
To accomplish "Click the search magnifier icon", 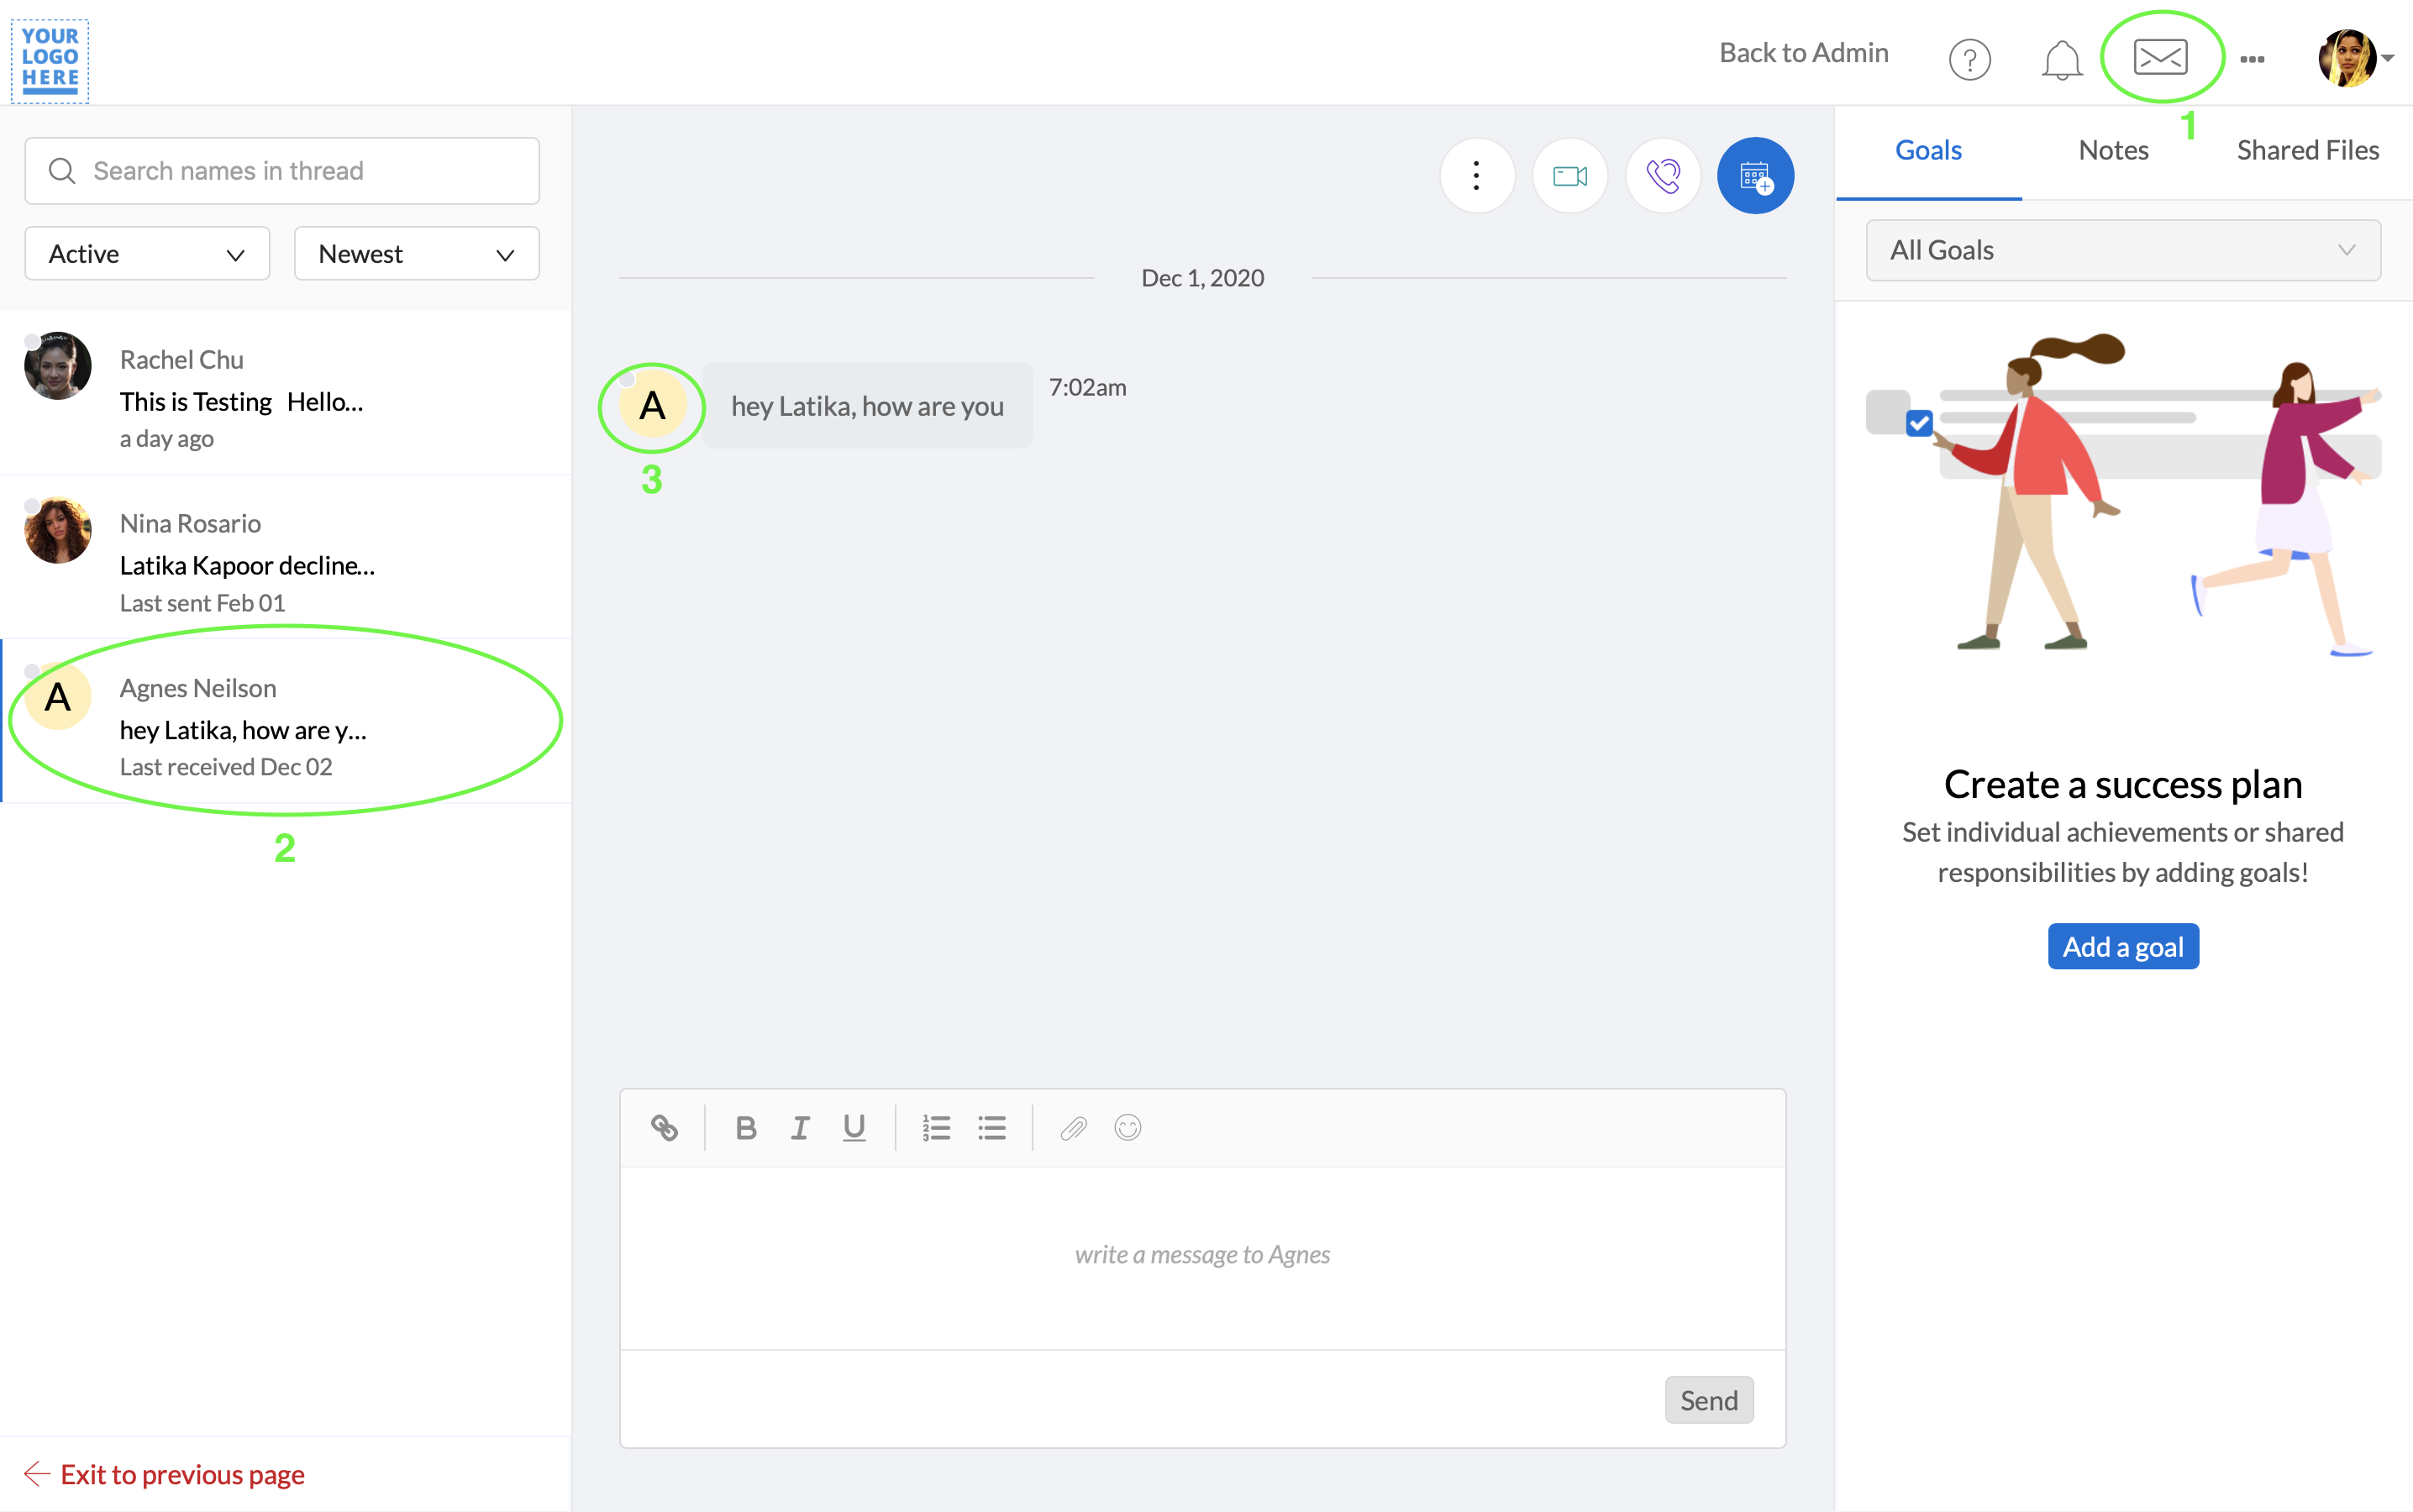I will pyautogui.click(x=61, y=170).
